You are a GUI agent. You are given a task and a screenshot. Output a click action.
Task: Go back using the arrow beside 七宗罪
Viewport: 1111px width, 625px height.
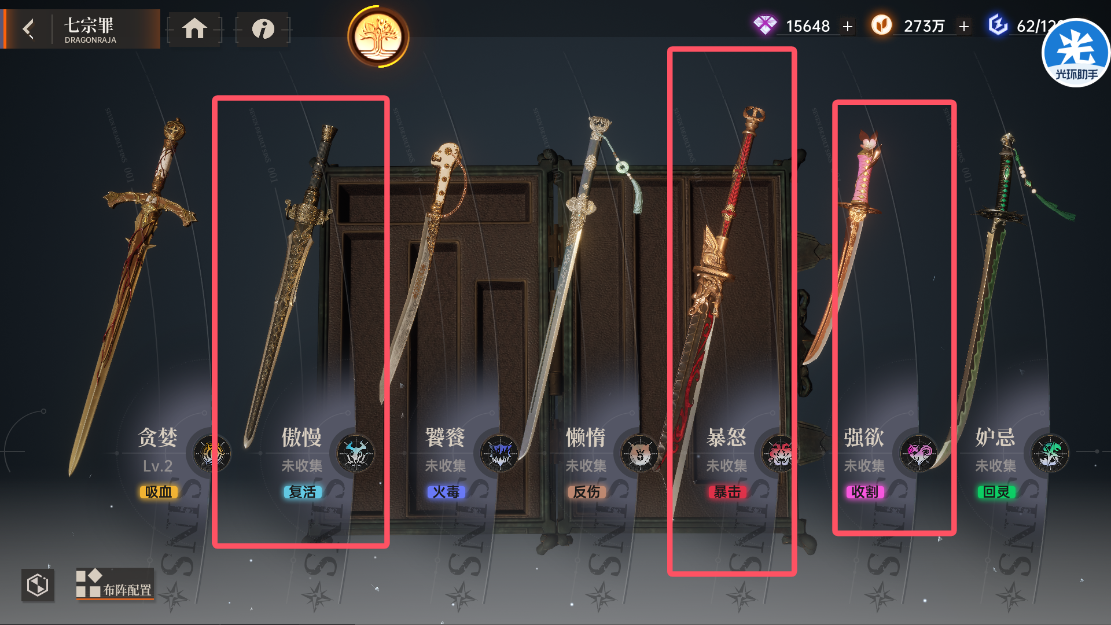tap(28, 29)
